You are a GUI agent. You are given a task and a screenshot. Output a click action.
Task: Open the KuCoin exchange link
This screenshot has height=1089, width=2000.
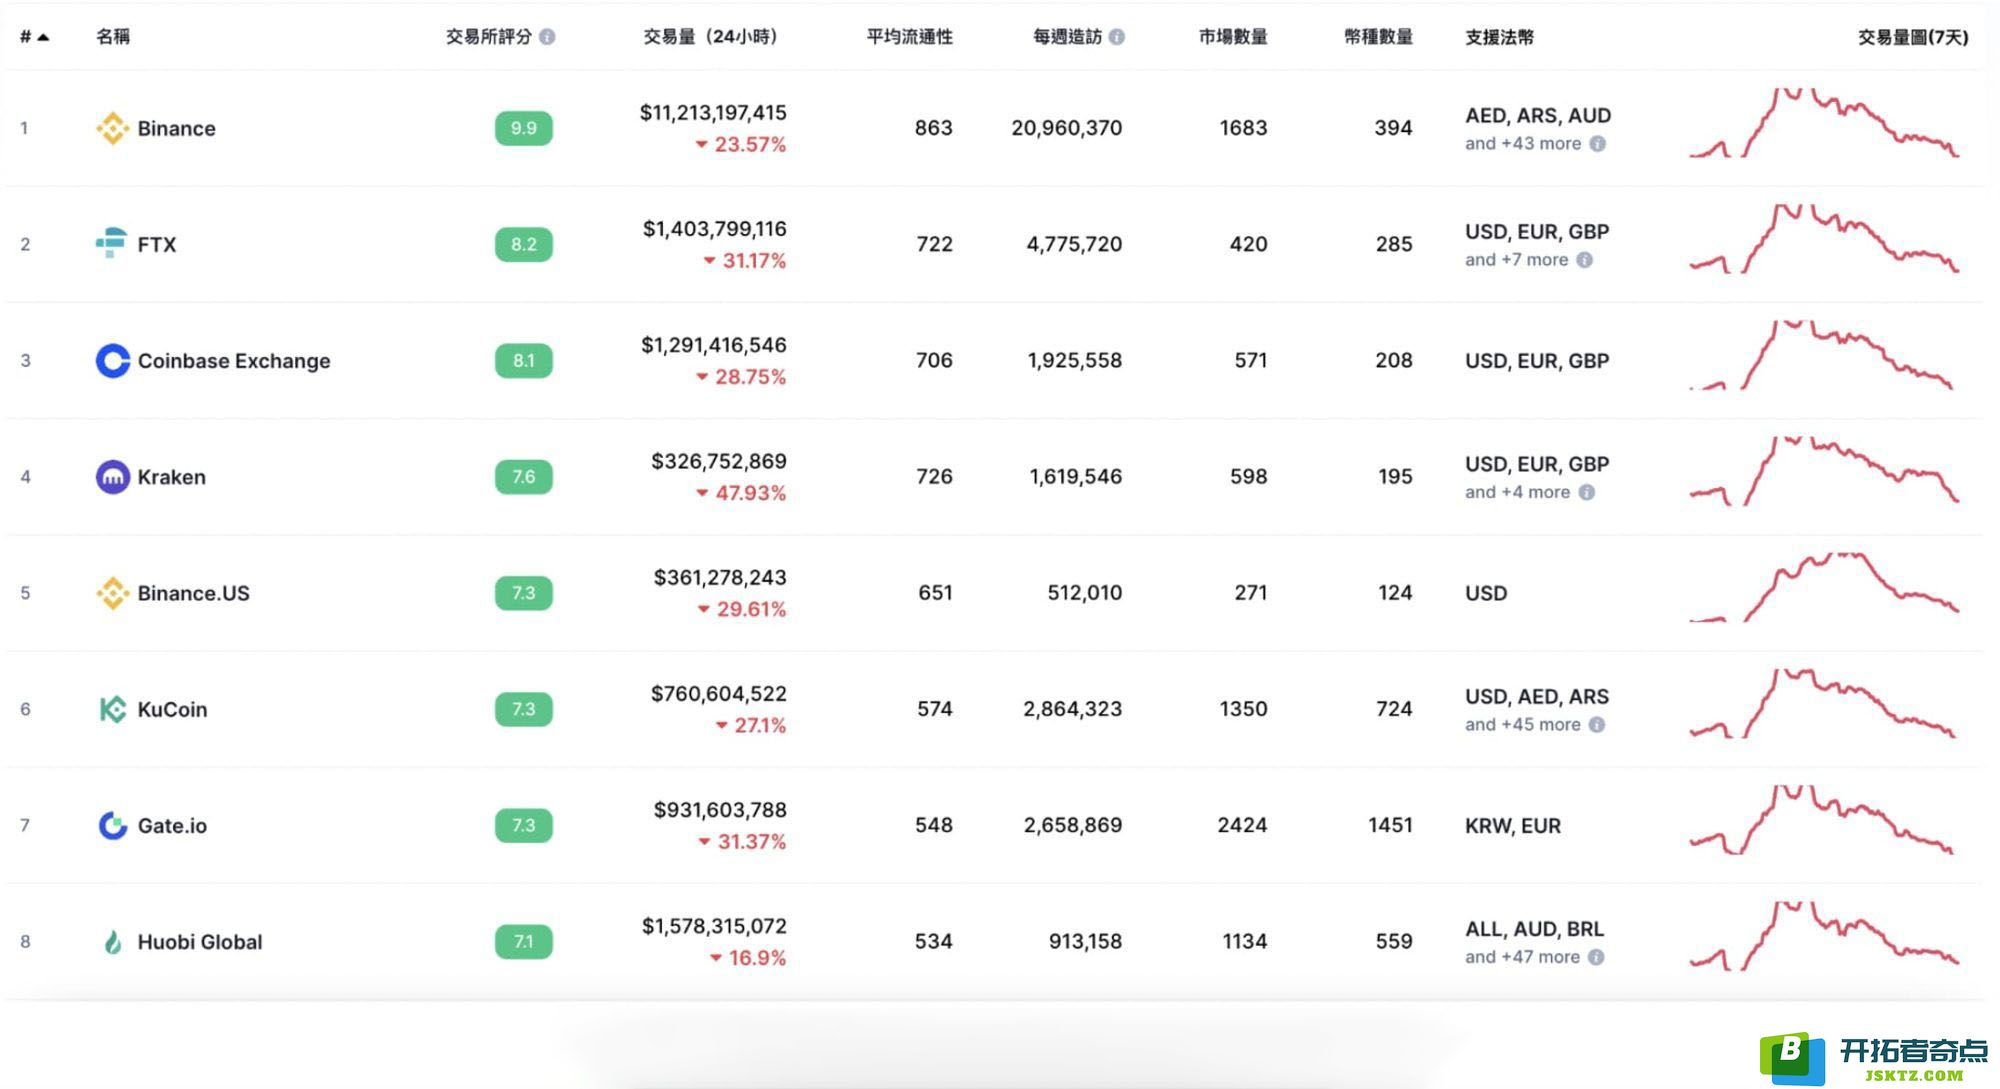coord(172,709)
